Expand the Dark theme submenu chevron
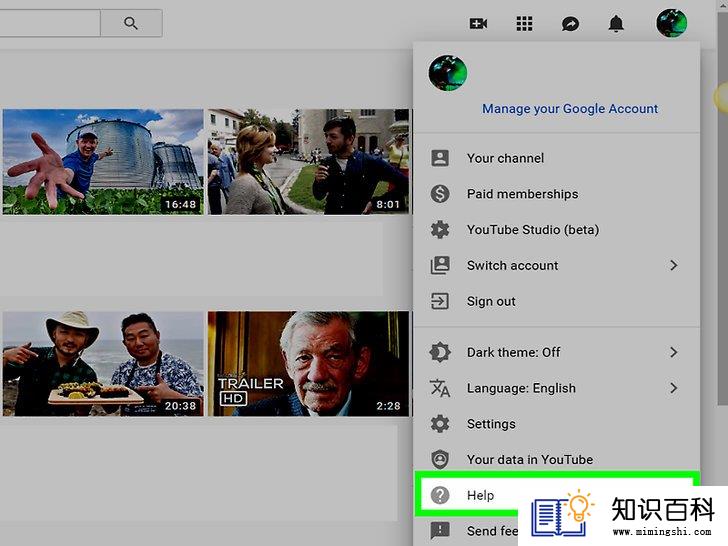 tap(674, 352)
